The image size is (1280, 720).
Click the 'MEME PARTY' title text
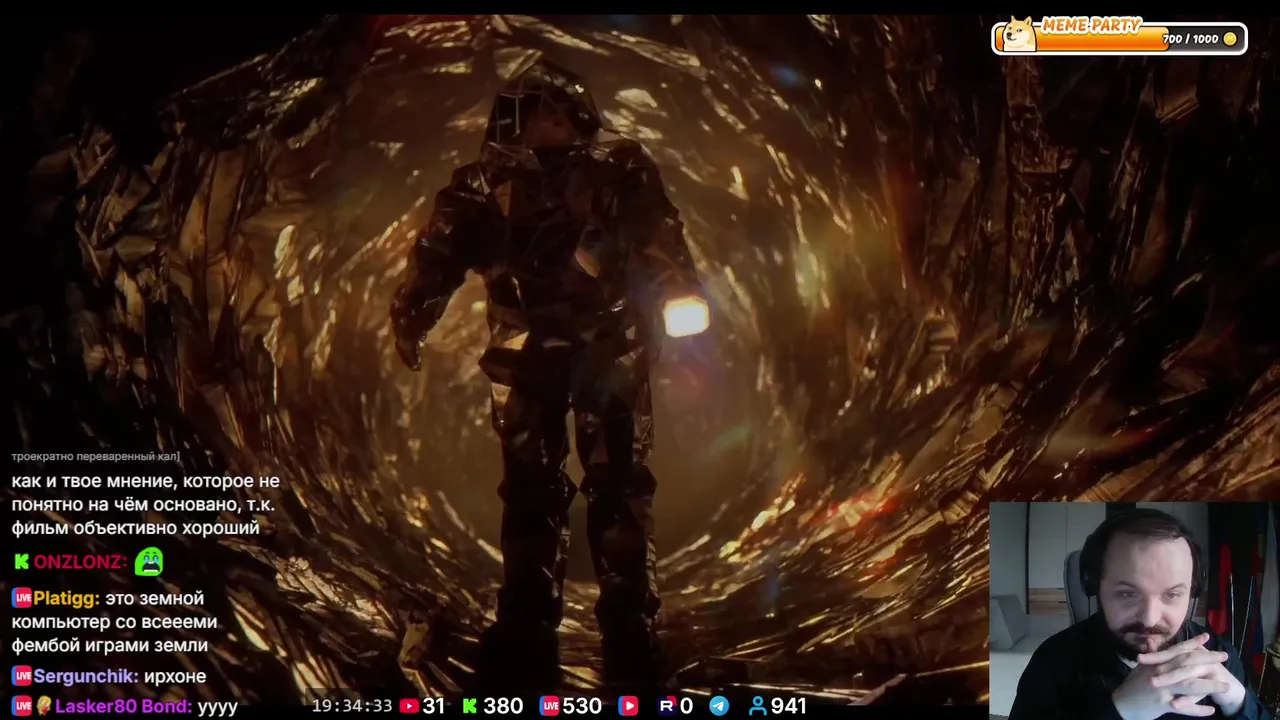click(1091, 26)
